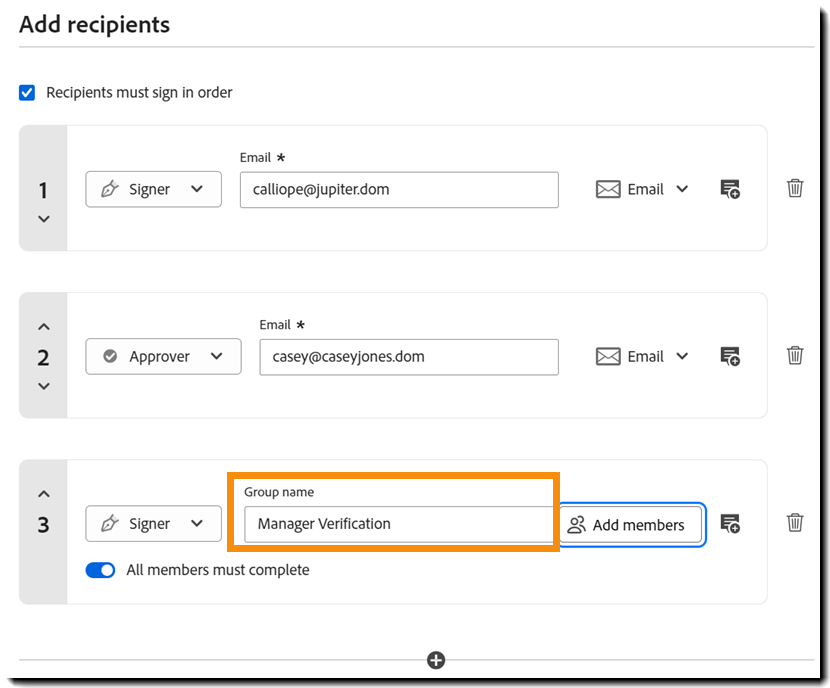Delete the Approver recipient with the trash icon
This screenshot has width=830, height=688.
(795, 355)
